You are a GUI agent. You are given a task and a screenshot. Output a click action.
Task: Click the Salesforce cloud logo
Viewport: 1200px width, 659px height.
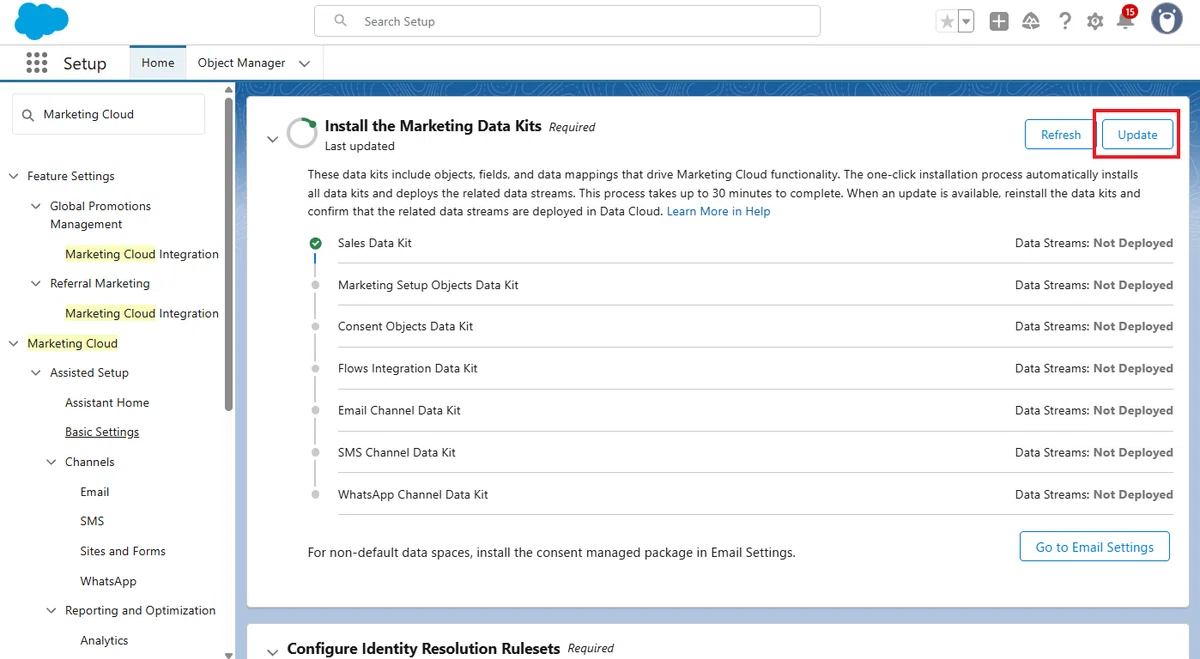tap(41, 21)
